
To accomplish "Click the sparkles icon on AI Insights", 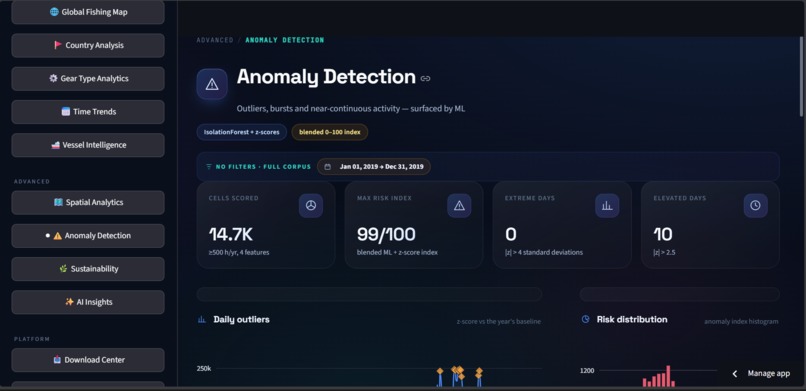I will point(69,302).
